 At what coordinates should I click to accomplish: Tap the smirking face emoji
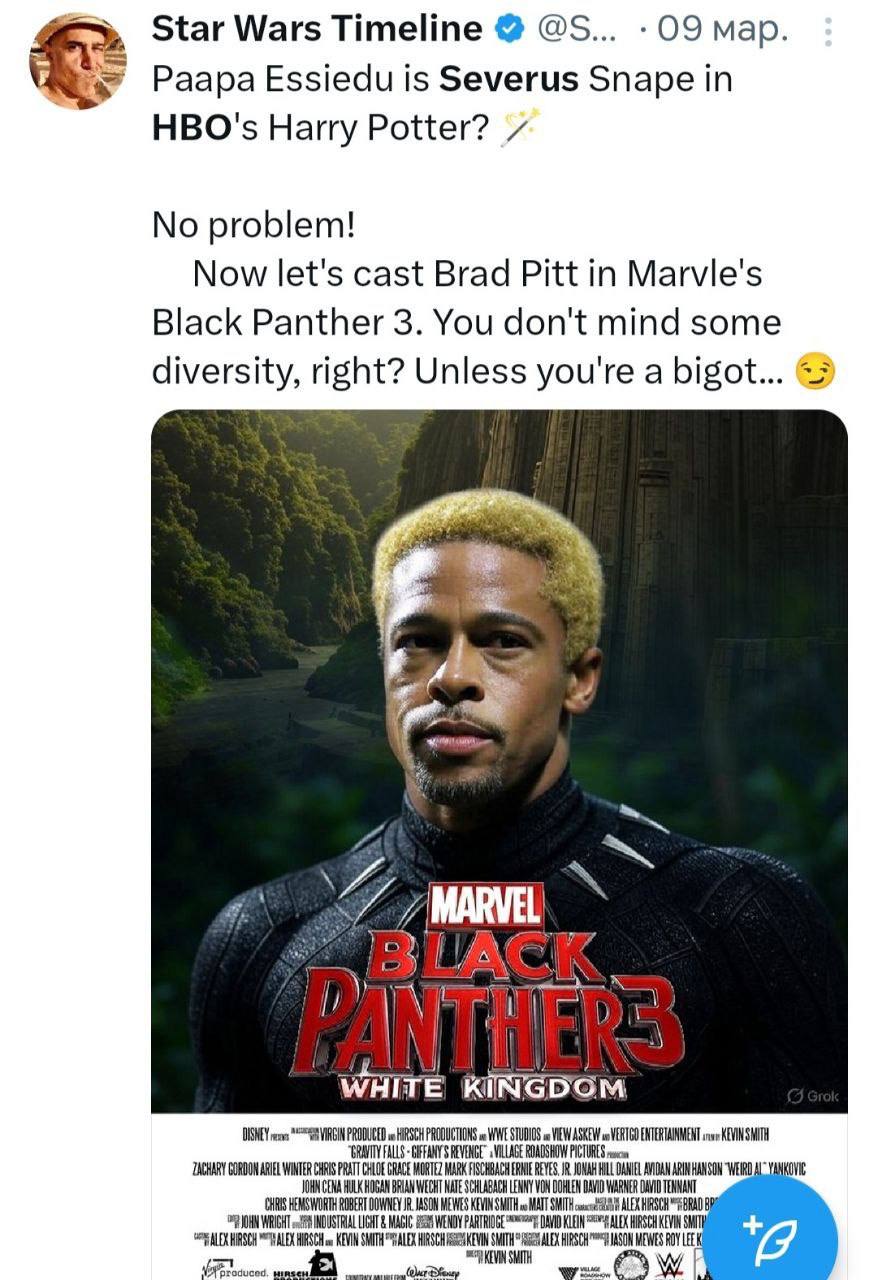[814, 372]
